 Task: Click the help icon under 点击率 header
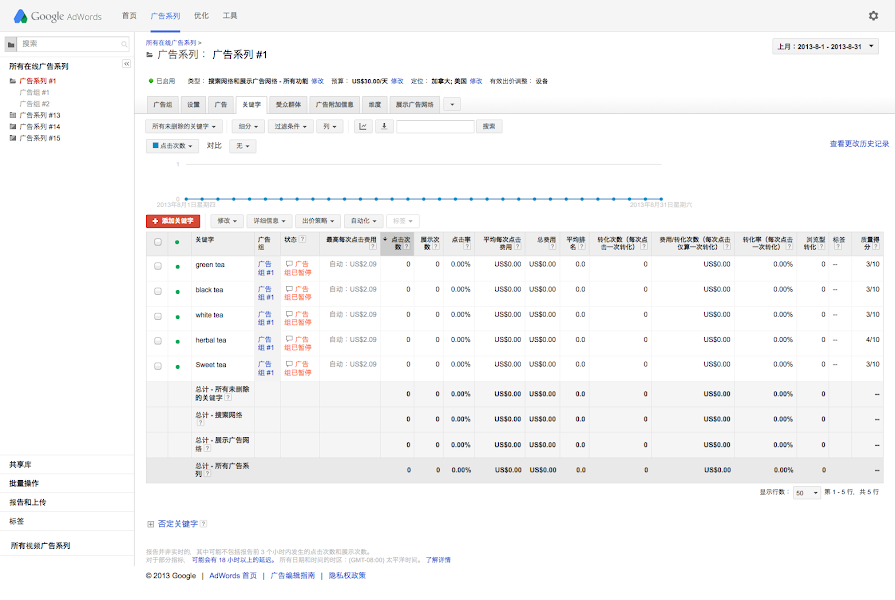point(467,247)
